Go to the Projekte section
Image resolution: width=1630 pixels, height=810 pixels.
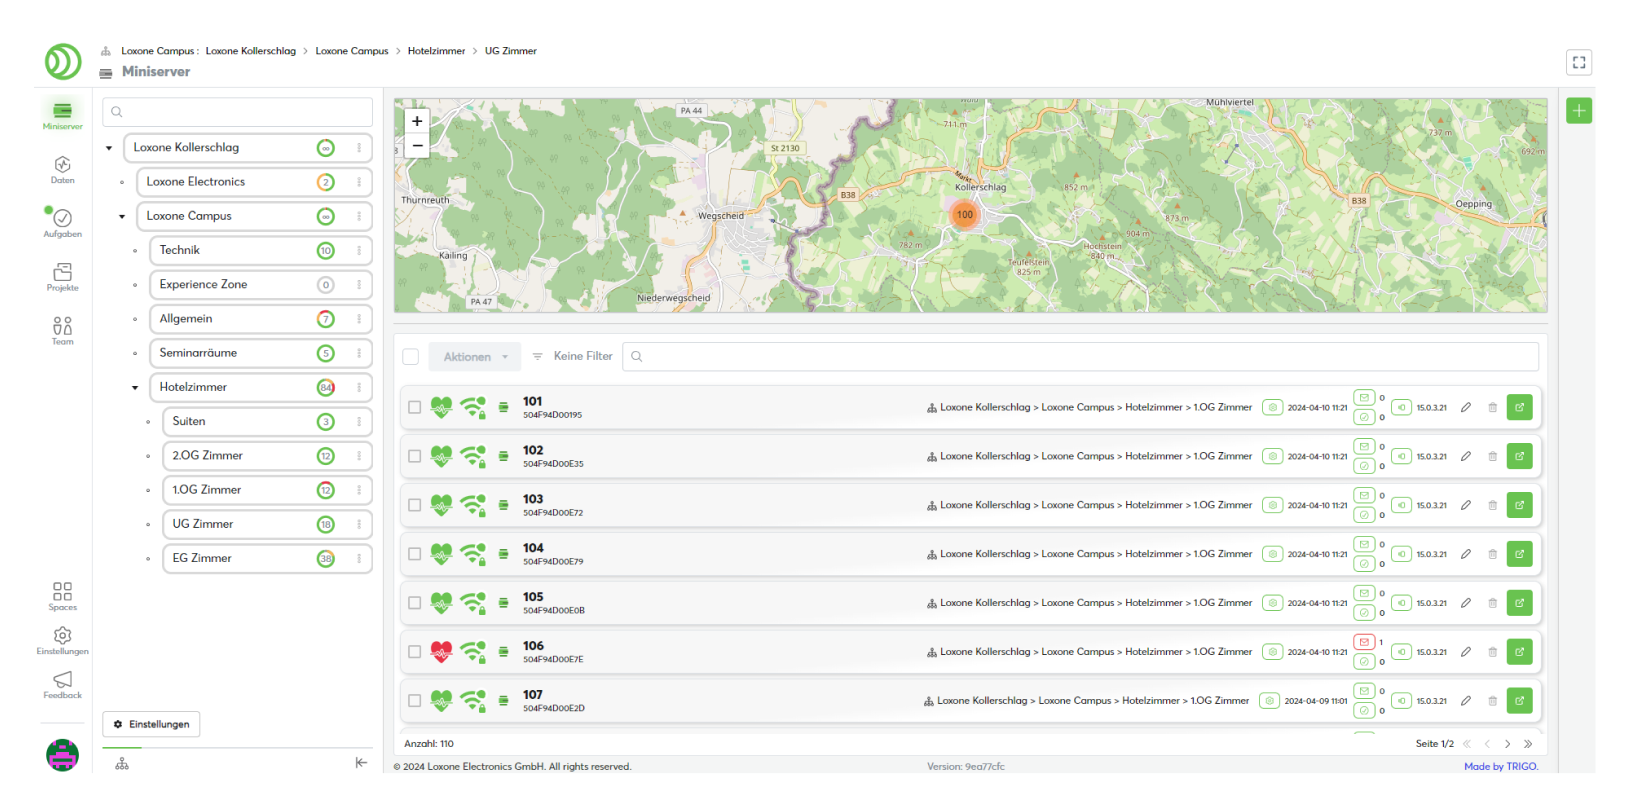62,275
